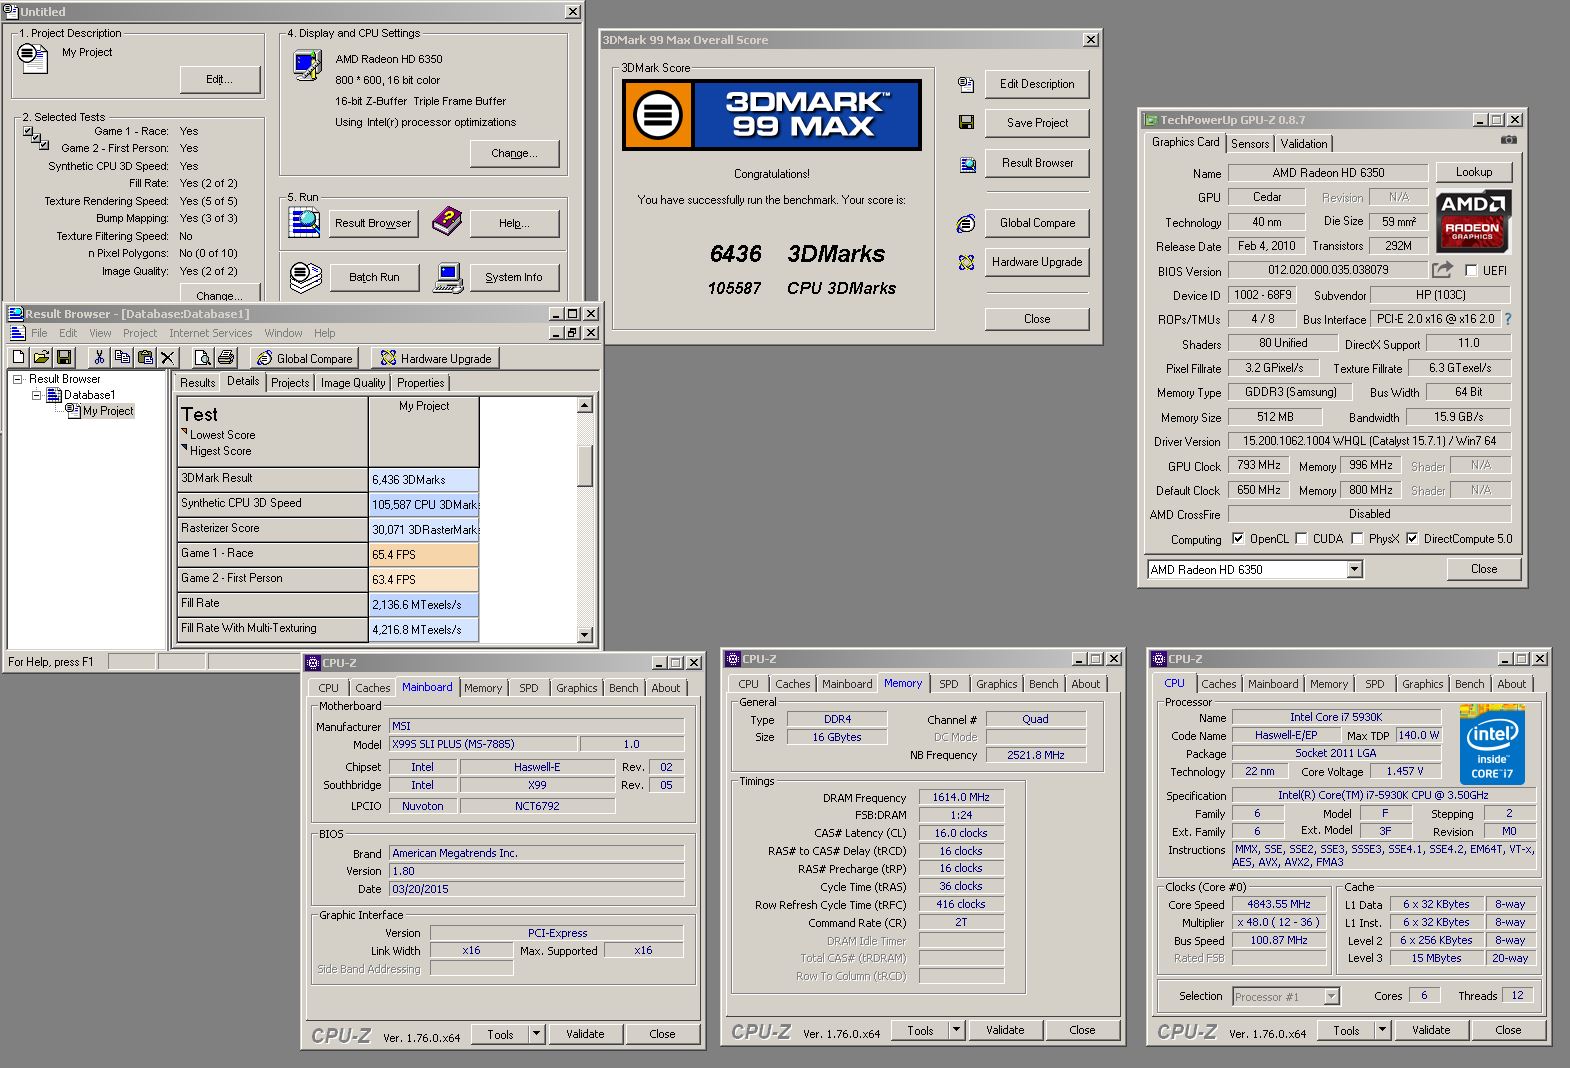Viewport: 1570px width, 1068px height.
Task: Click the Open folder icon in Result Browser toolbar
Action: click(41, 357)
